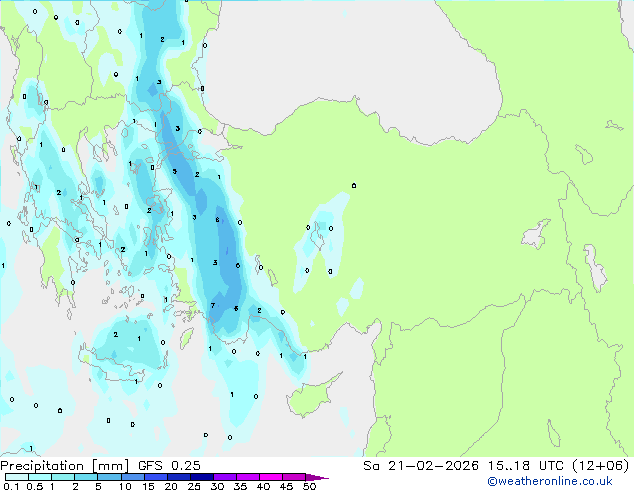Viewport: 634px width, 490px height.
Task: Select the 2–5 mm legend color swatch
Action: 86,477
